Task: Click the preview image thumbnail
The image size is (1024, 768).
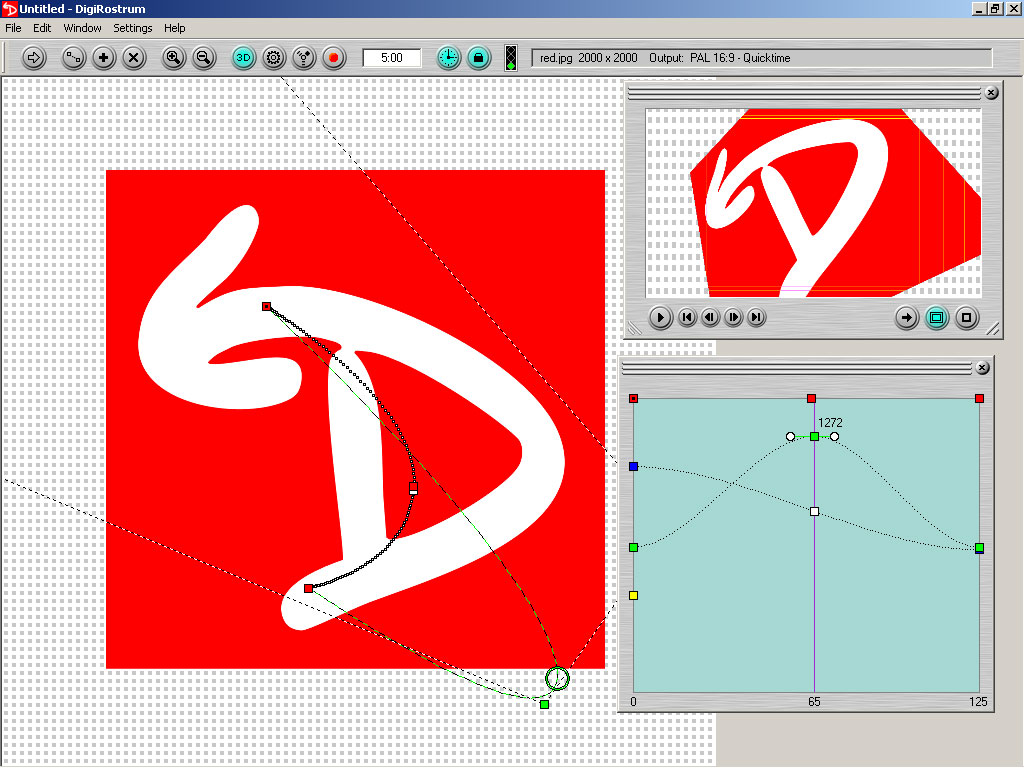Action: [x=813, y=202]
